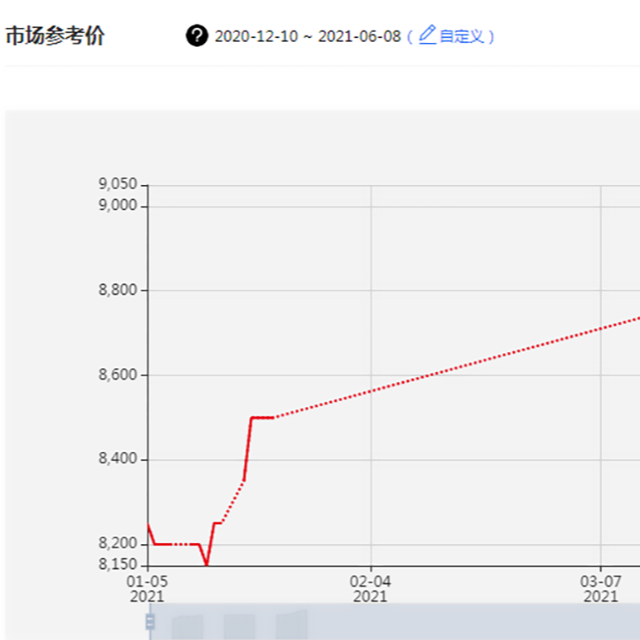Click the 02-04 2021 x-axis label
This screenshot has width=640, height=640.
pyautogui.click(x=370, y=588)
